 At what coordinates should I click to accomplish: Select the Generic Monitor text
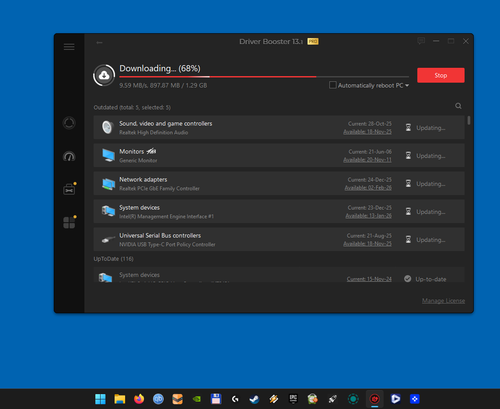pyautogui.click(x=138, y=160)
